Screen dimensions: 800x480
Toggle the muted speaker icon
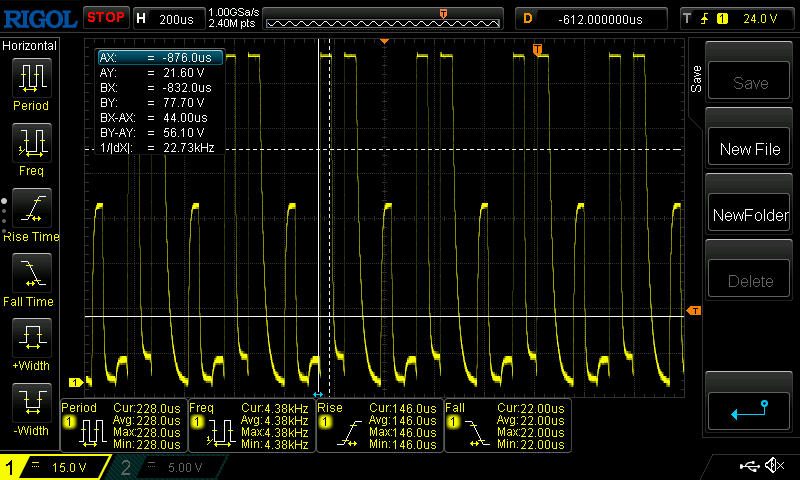[x=774, y=465]
